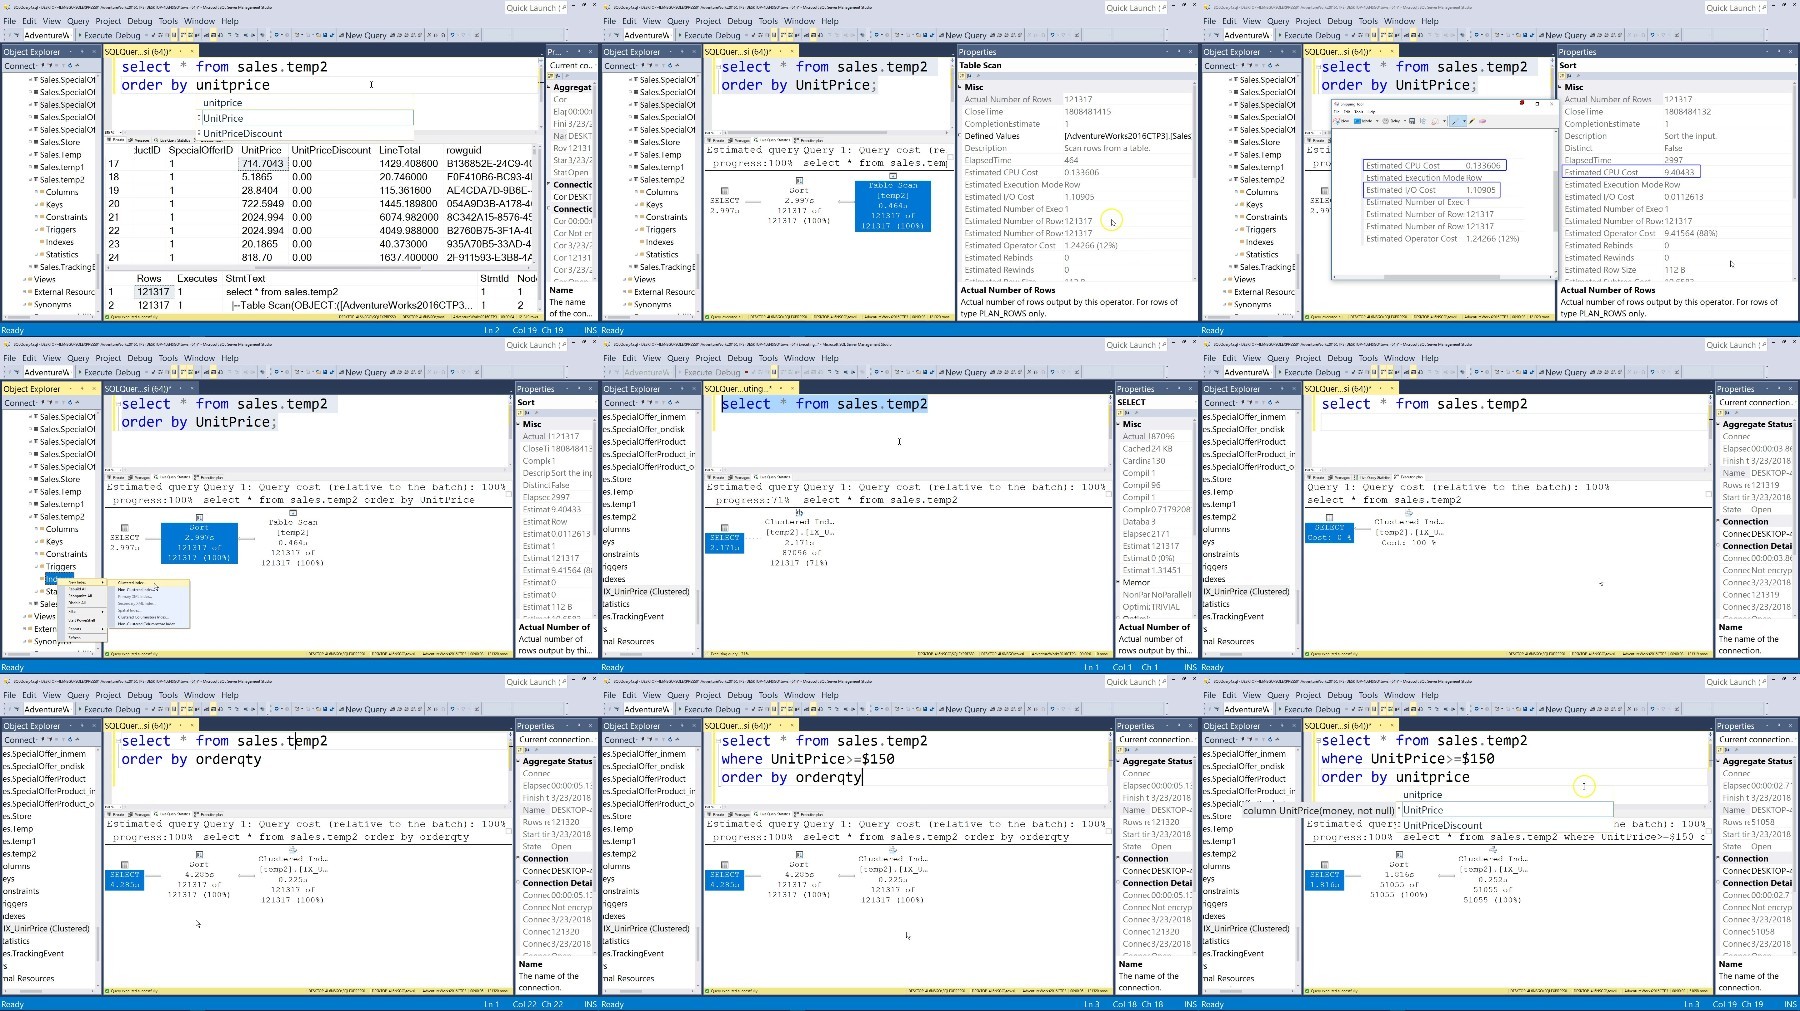1800x1011 pixels.
Task: Click the highlighted Sort operator showing 2.997s
Action: pos(199,542)
